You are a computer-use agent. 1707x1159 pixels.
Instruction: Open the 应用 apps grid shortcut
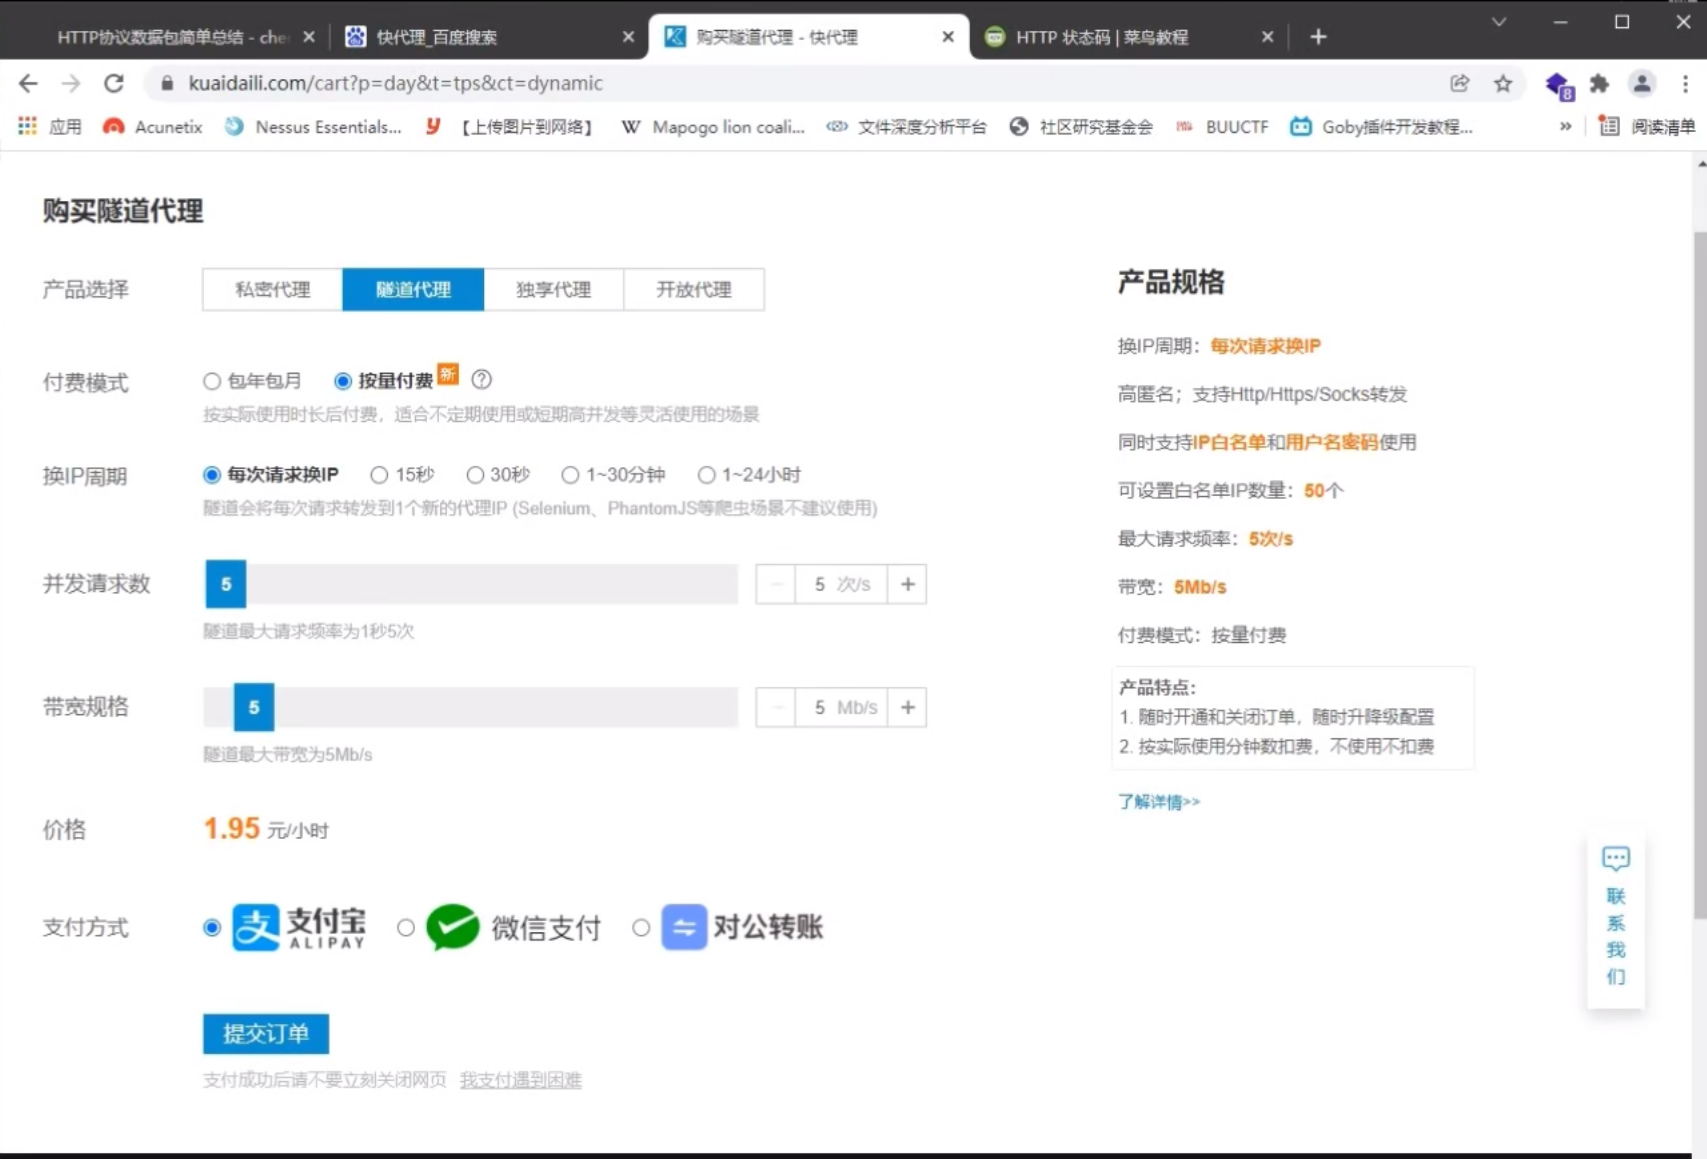click(50, 126)
